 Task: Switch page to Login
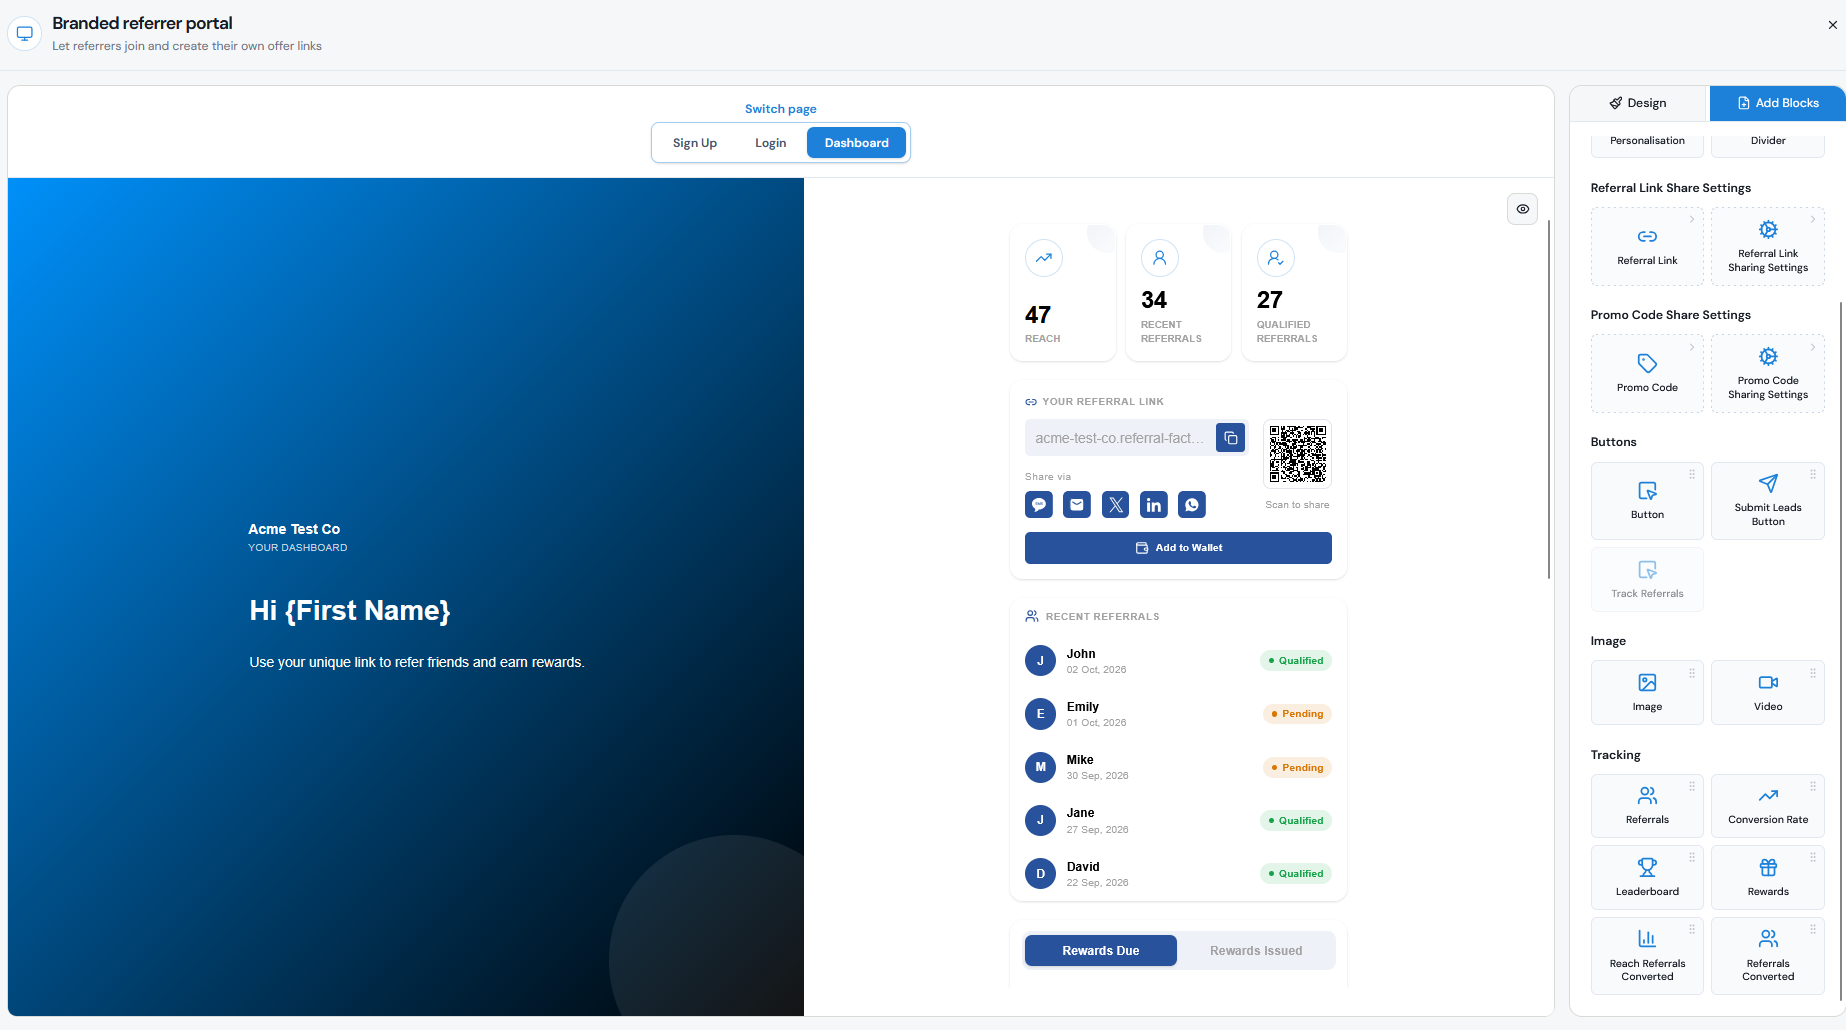(x=770, y=143)
